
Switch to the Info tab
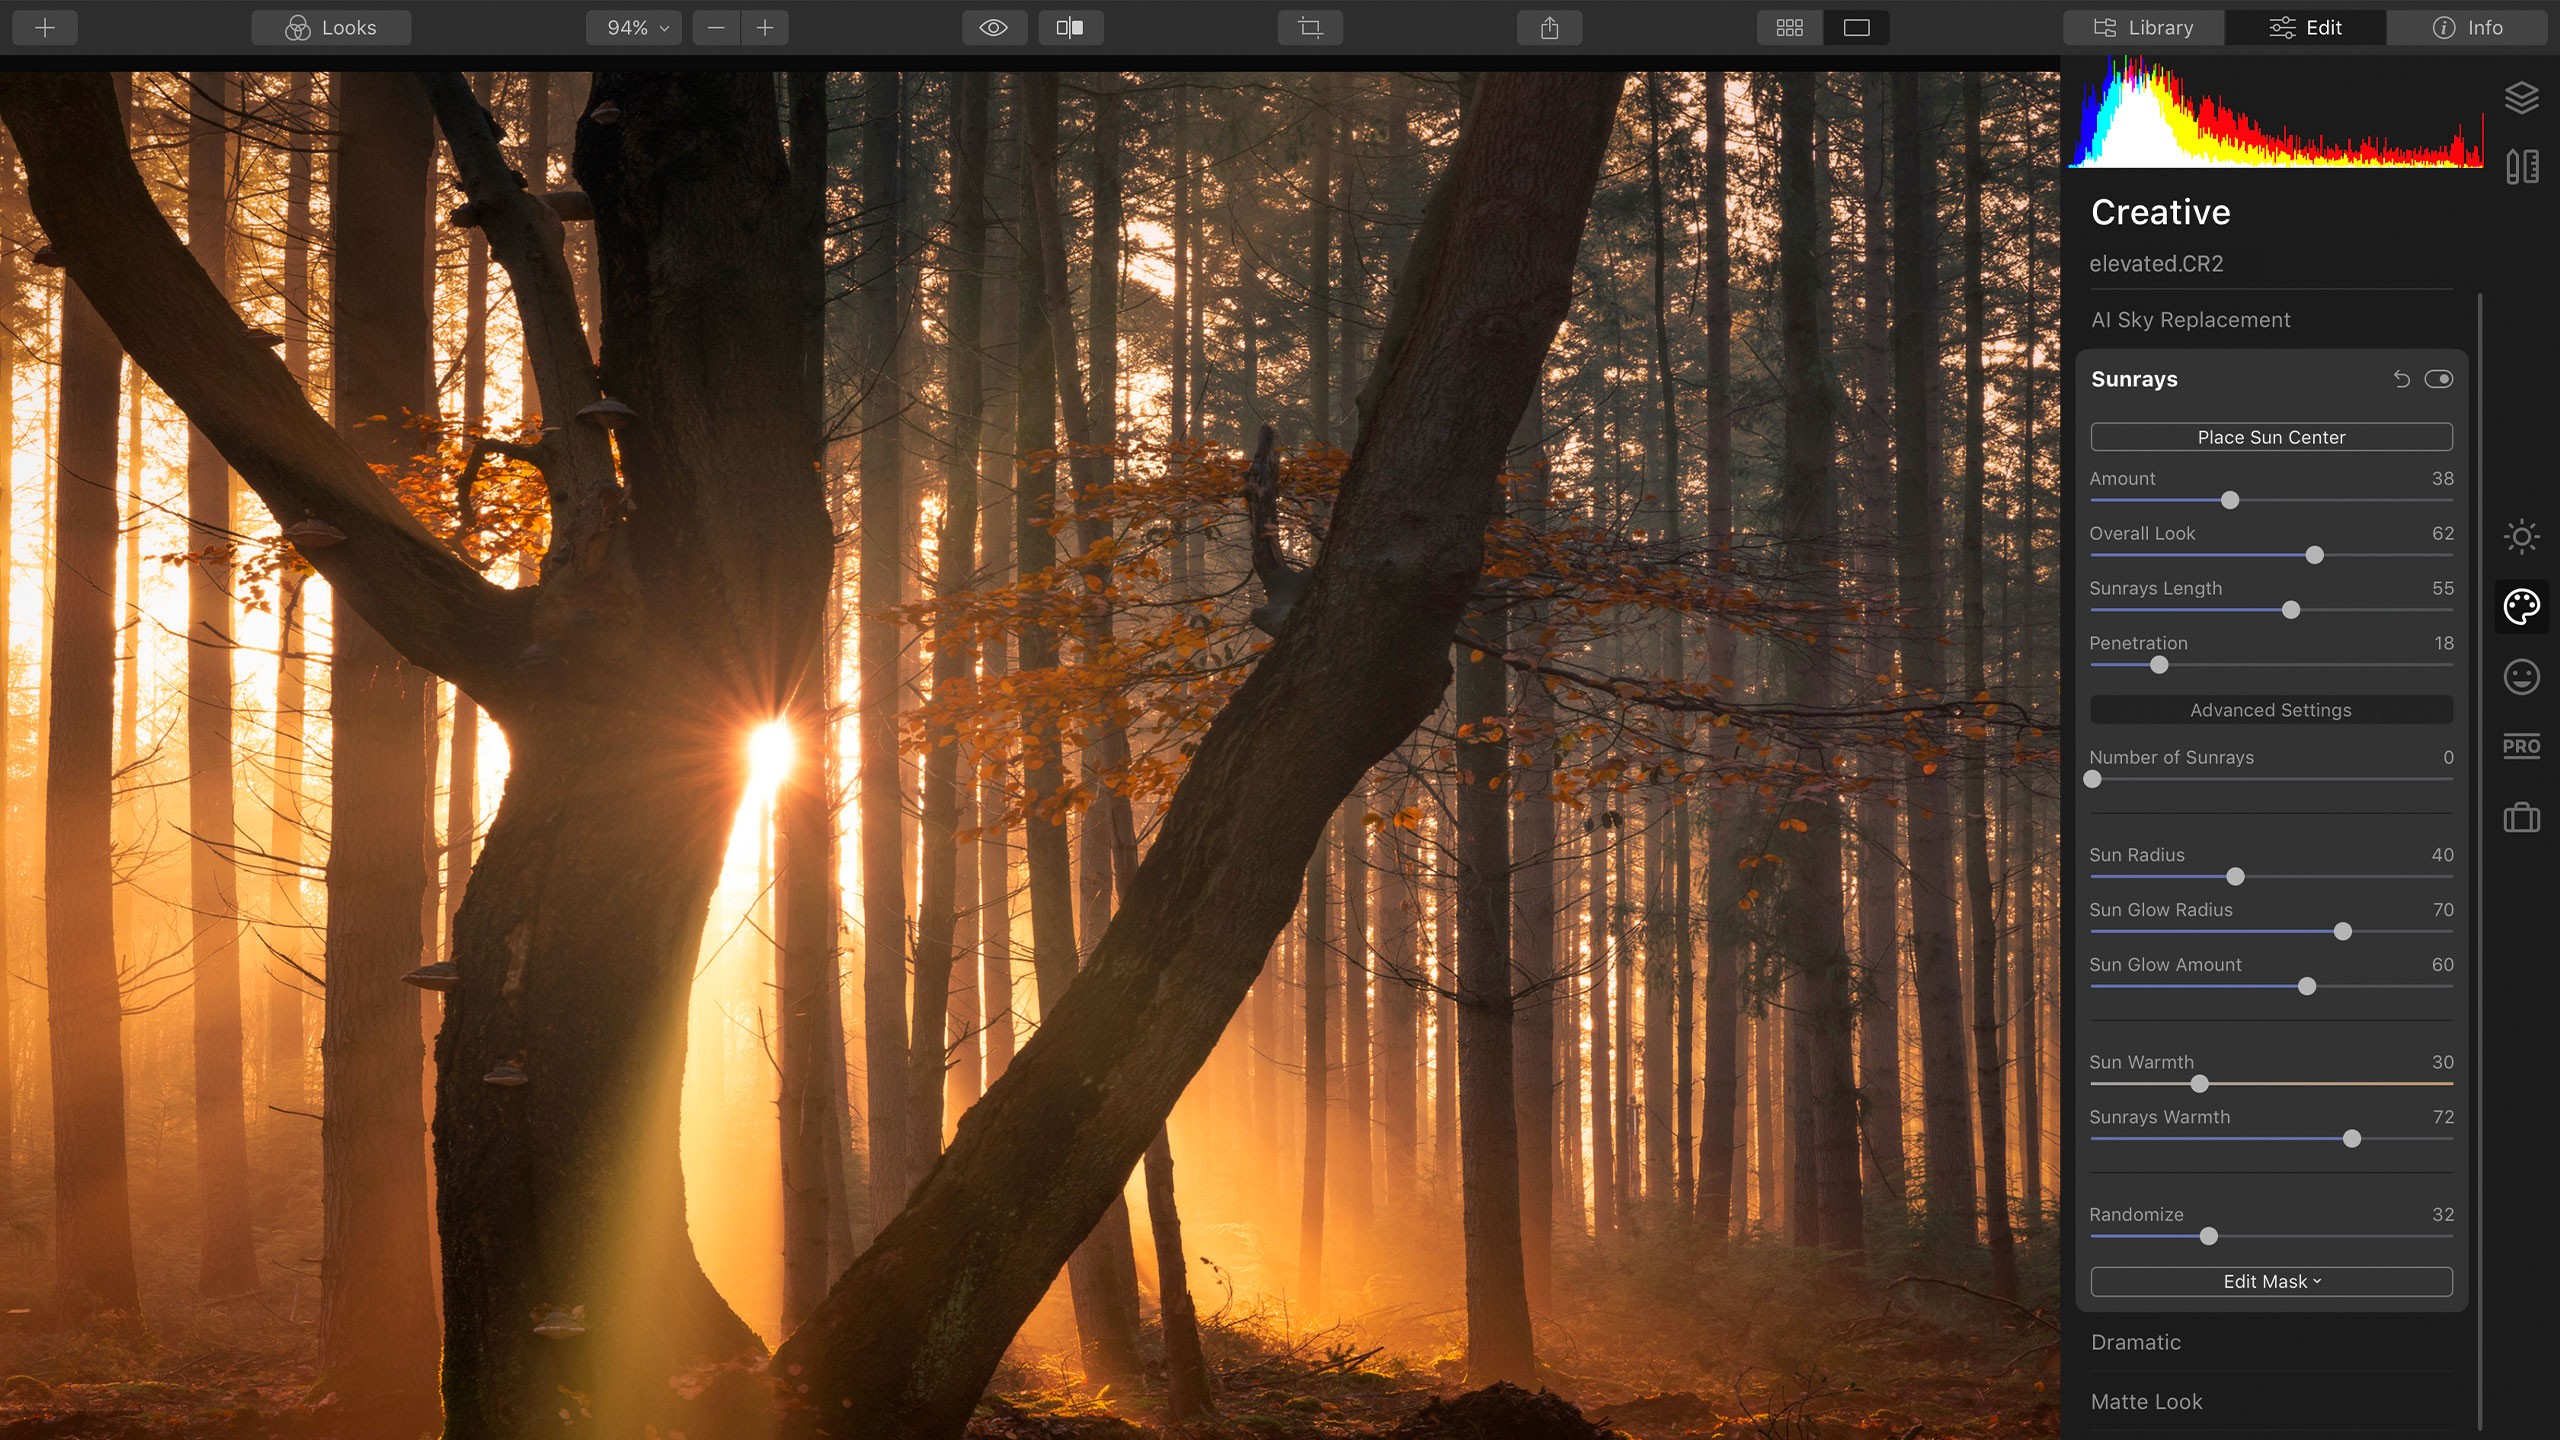click(2467, 28)
